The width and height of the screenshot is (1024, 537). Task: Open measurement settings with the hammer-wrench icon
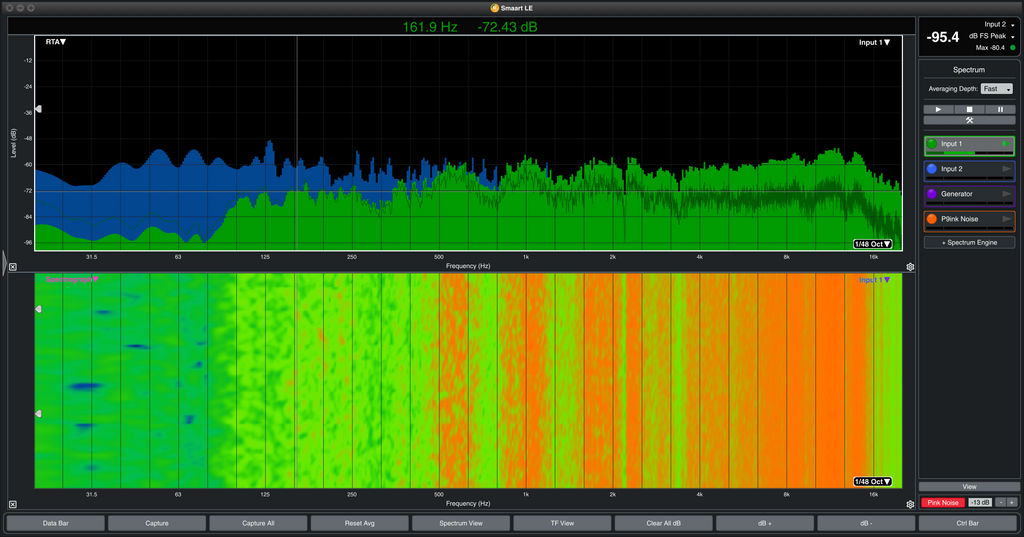[969, 120]
